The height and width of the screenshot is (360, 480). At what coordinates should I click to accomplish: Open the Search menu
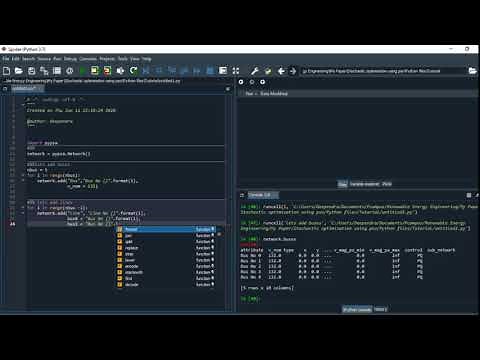28,59
